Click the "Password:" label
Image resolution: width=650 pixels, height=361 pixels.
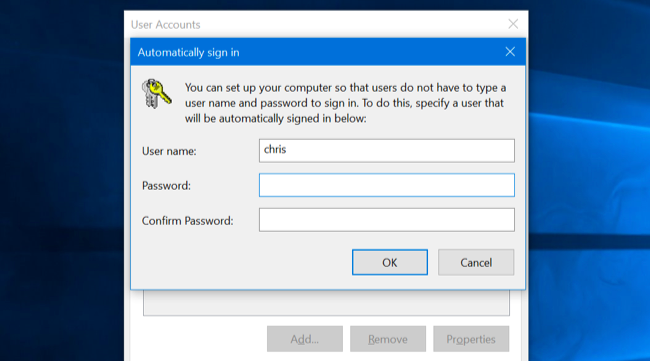tap(166, 186)
